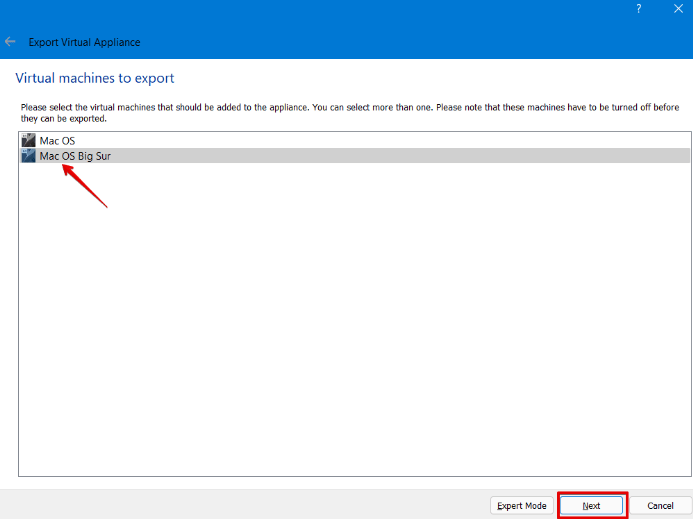
Task: Select the 'Mac OS' list entry
Action: [x=355, y=141]
